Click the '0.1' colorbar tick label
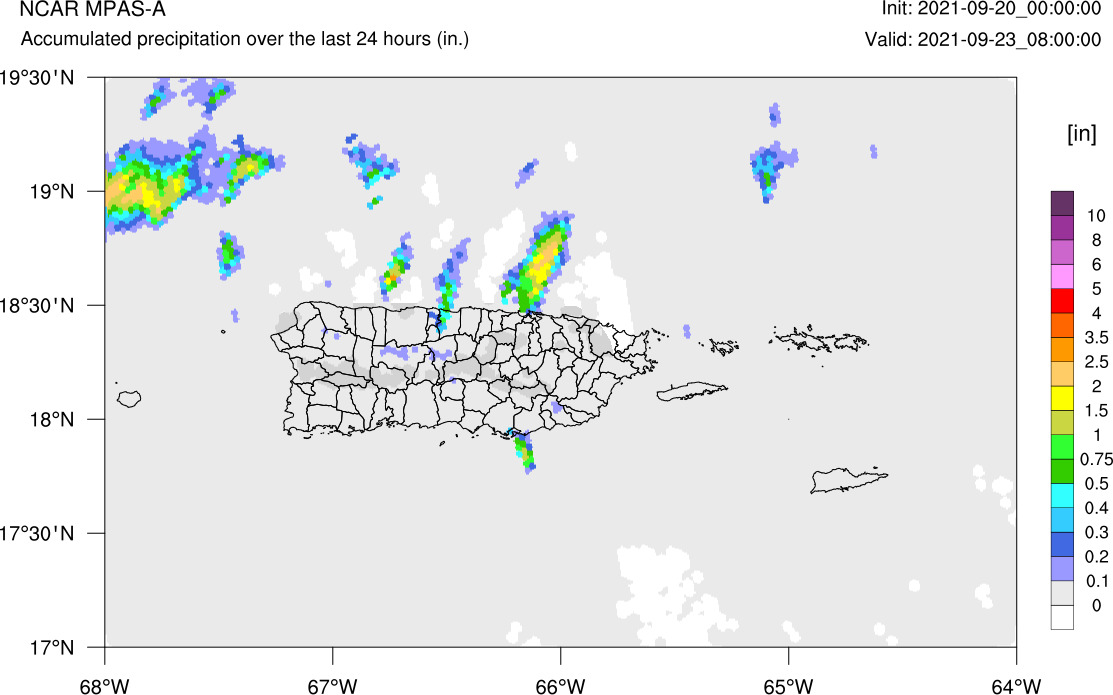This screenshot has width=1113, height=695. point(1097,581)
